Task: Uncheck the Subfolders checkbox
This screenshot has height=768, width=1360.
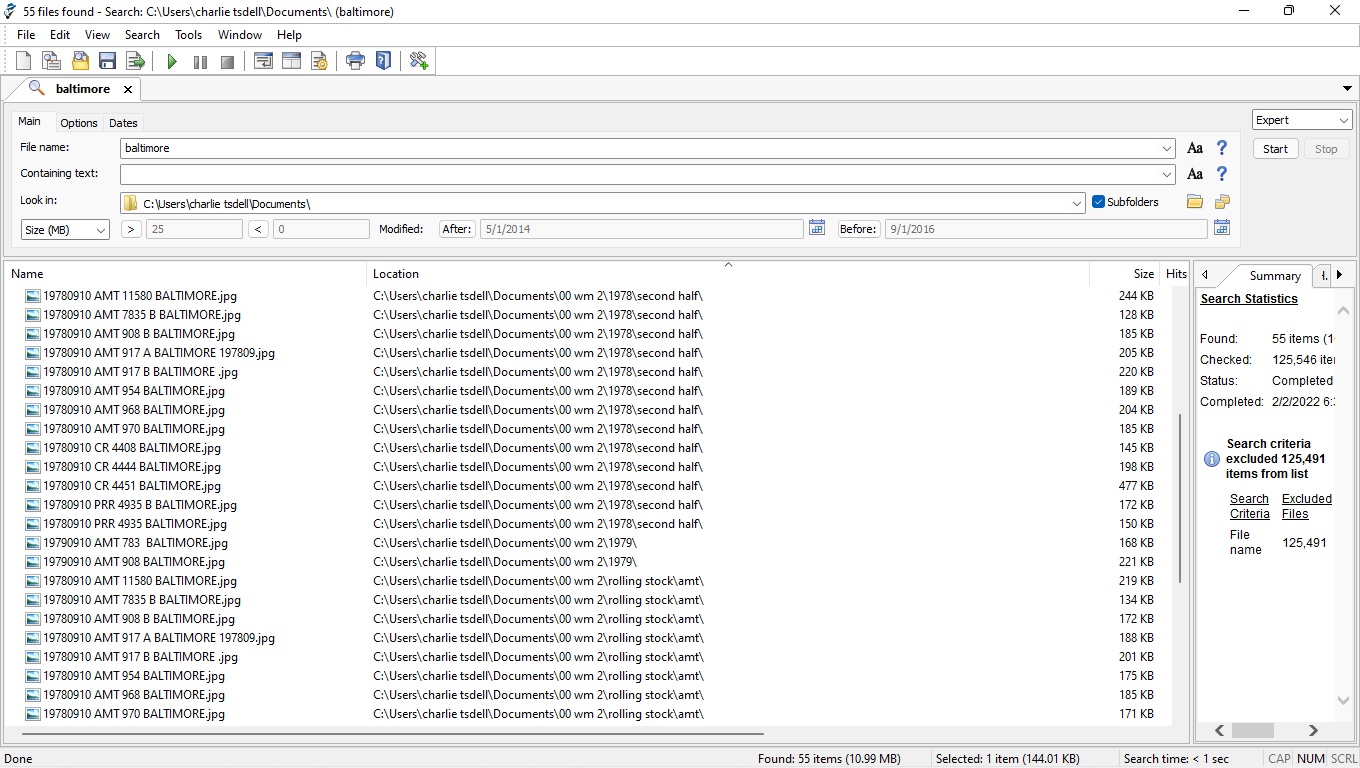Action: click(1098, 202)
